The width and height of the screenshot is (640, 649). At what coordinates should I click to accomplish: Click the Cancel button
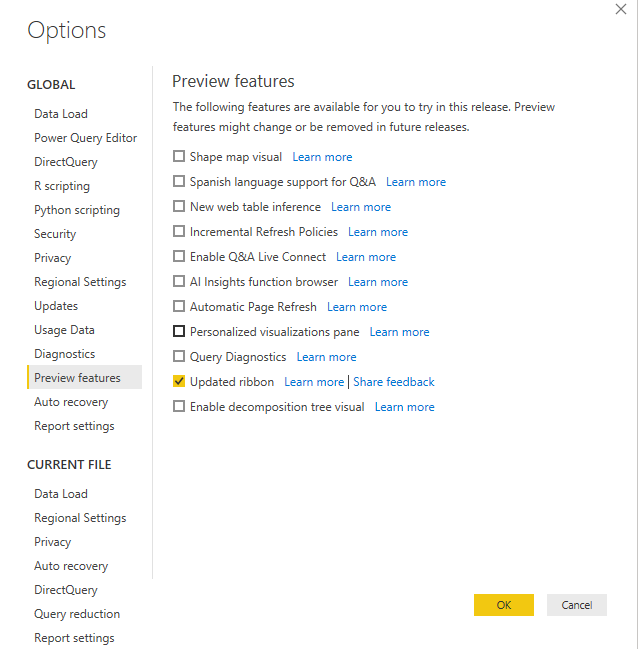(577, 605)
